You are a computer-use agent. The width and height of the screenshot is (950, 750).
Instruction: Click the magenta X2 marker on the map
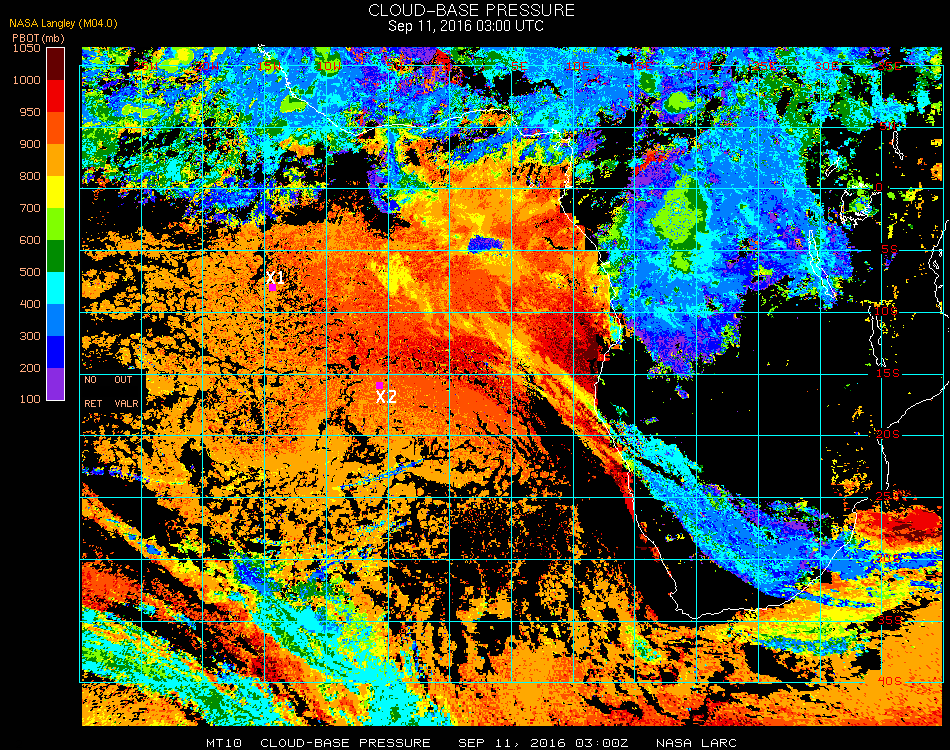pyautogui.click(x=379, y=385)
